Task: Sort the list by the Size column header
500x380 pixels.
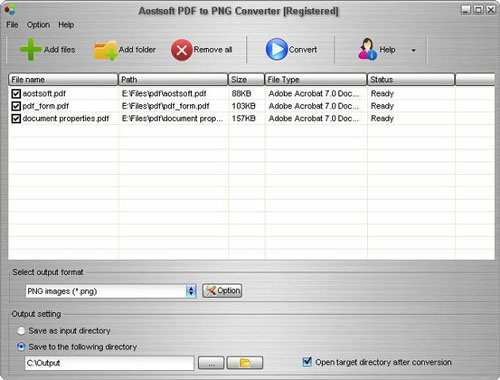Action: 246,80
